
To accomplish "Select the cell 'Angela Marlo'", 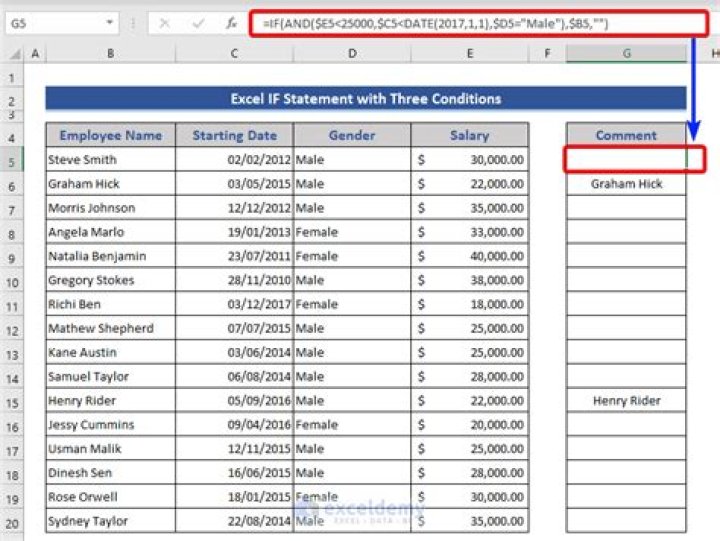I will (x=111, y=232).
